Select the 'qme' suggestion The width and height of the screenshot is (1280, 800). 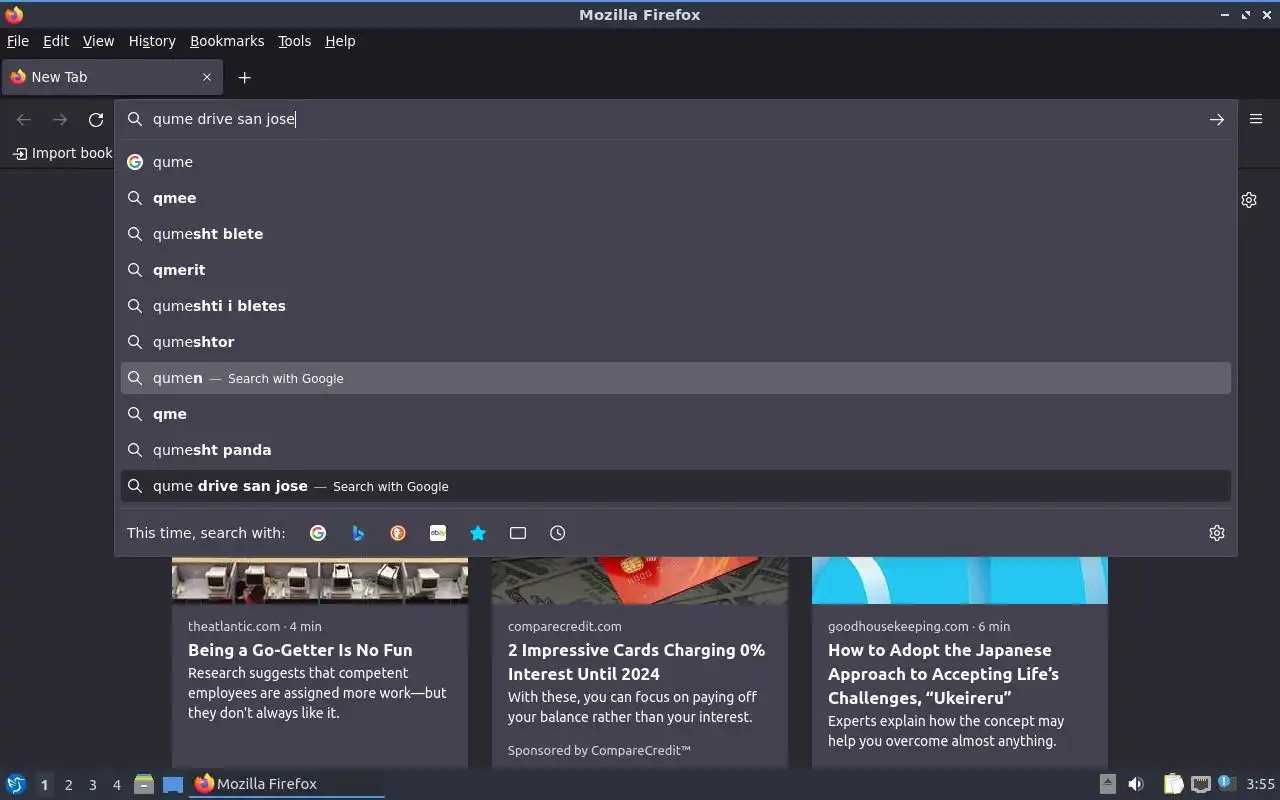coord(675,414)
